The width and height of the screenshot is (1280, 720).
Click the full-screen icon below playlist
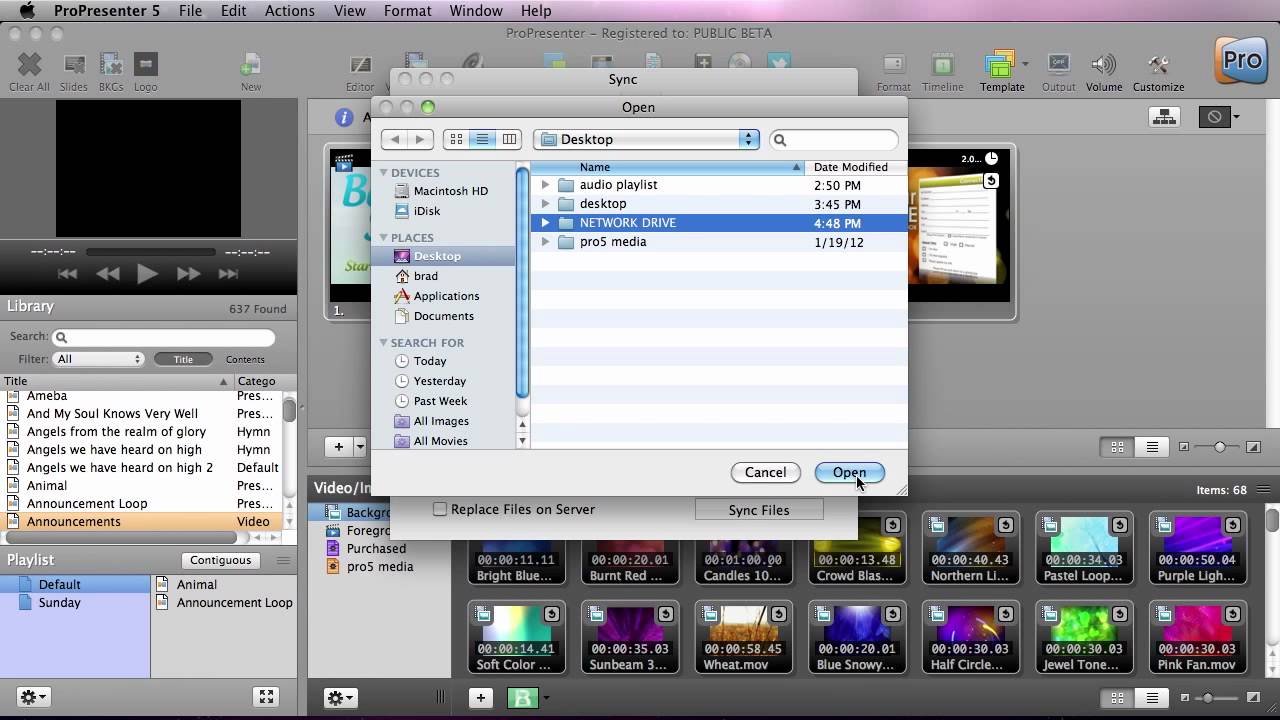click(x=266, y=697)
